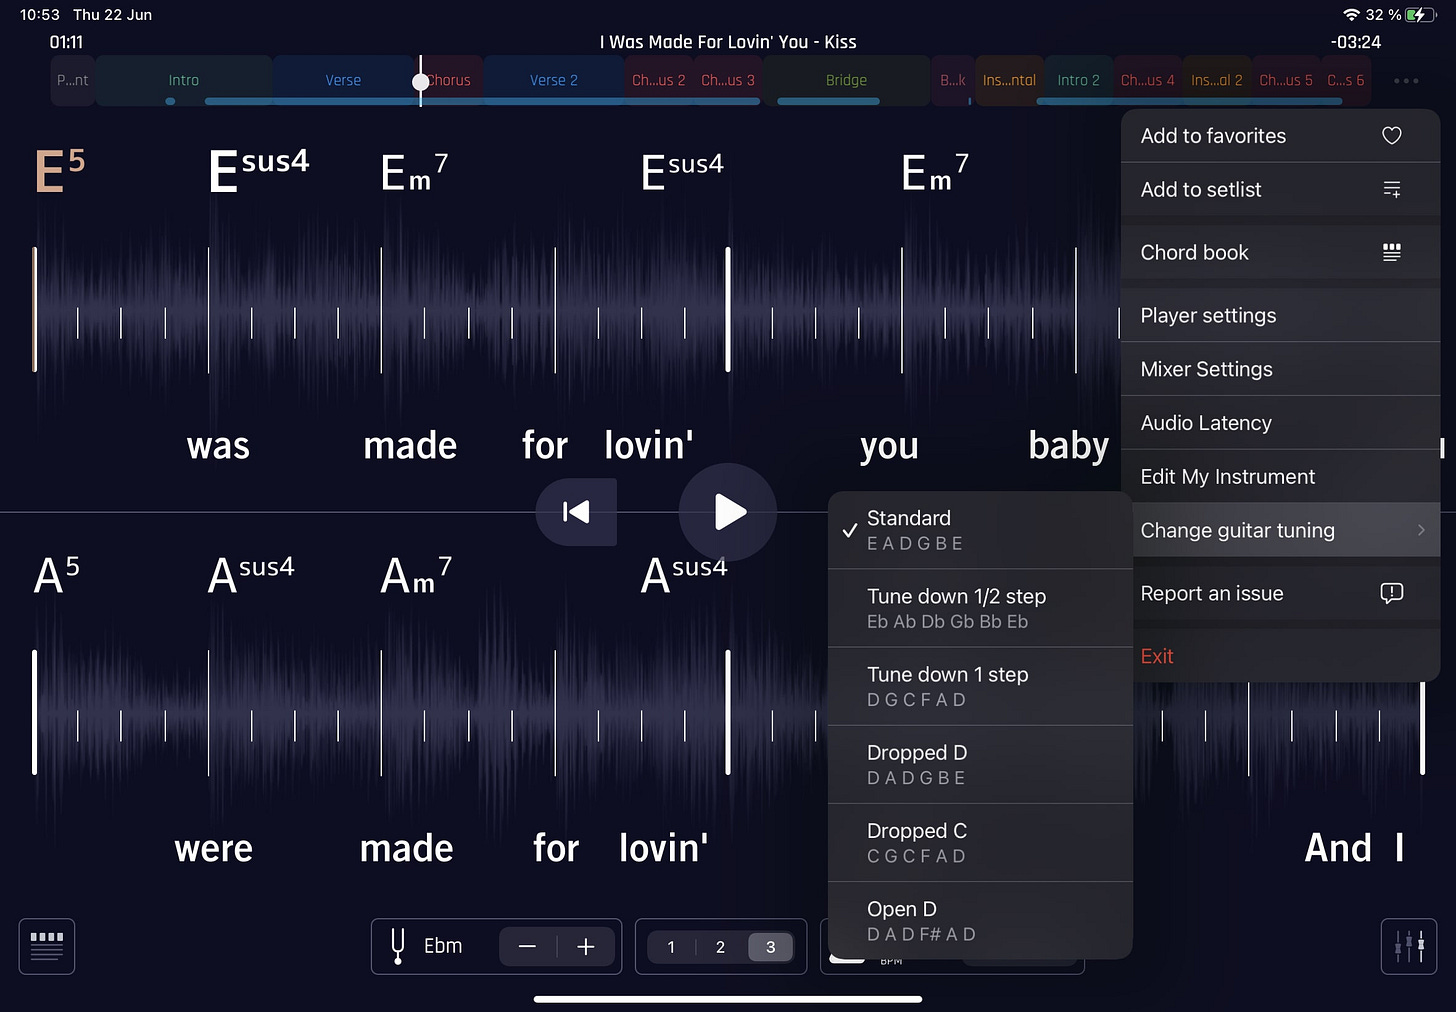The width and height of the screenshot is (1456, 1012).
Task: Jump to the Verse section
Action: pos(343,80)
